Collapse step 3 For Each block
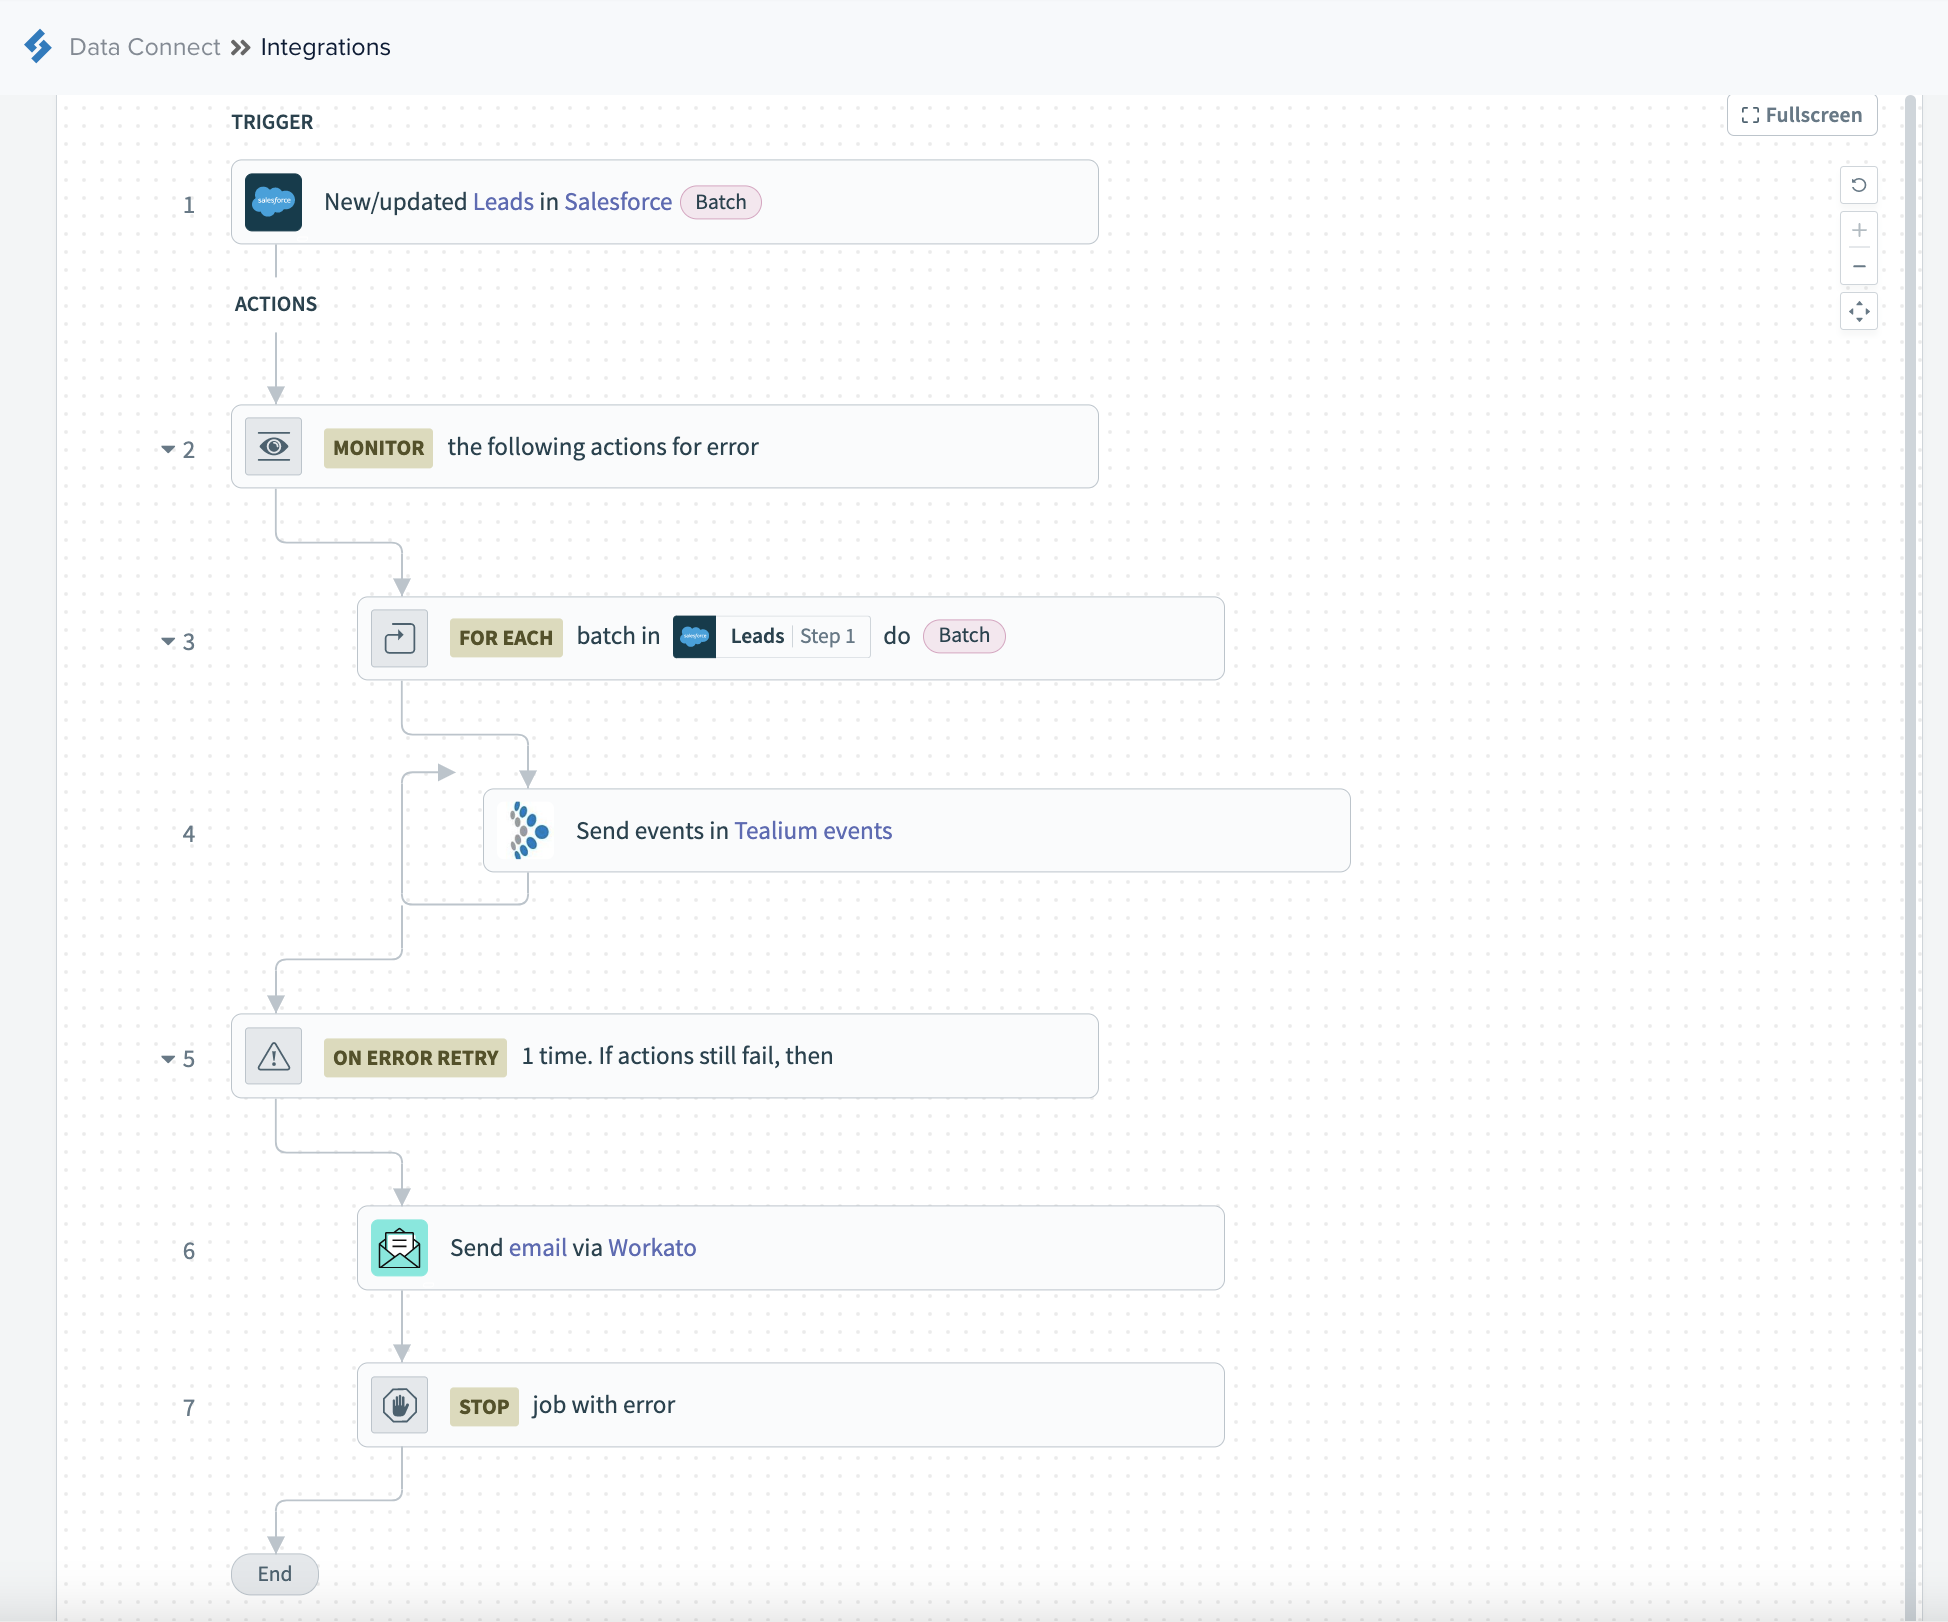1948x1622 pixels. coord(168,641)
